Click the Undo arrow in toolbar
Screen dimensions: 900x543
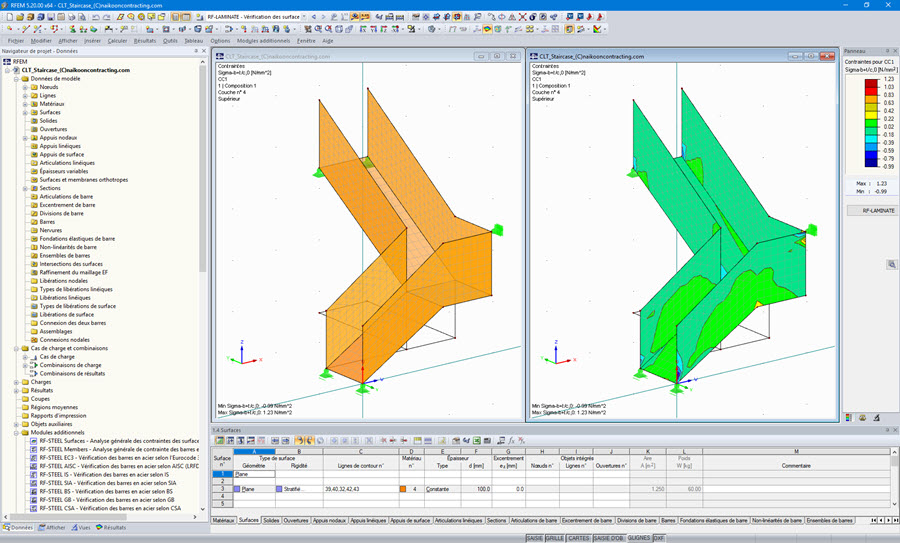(96, 17)
